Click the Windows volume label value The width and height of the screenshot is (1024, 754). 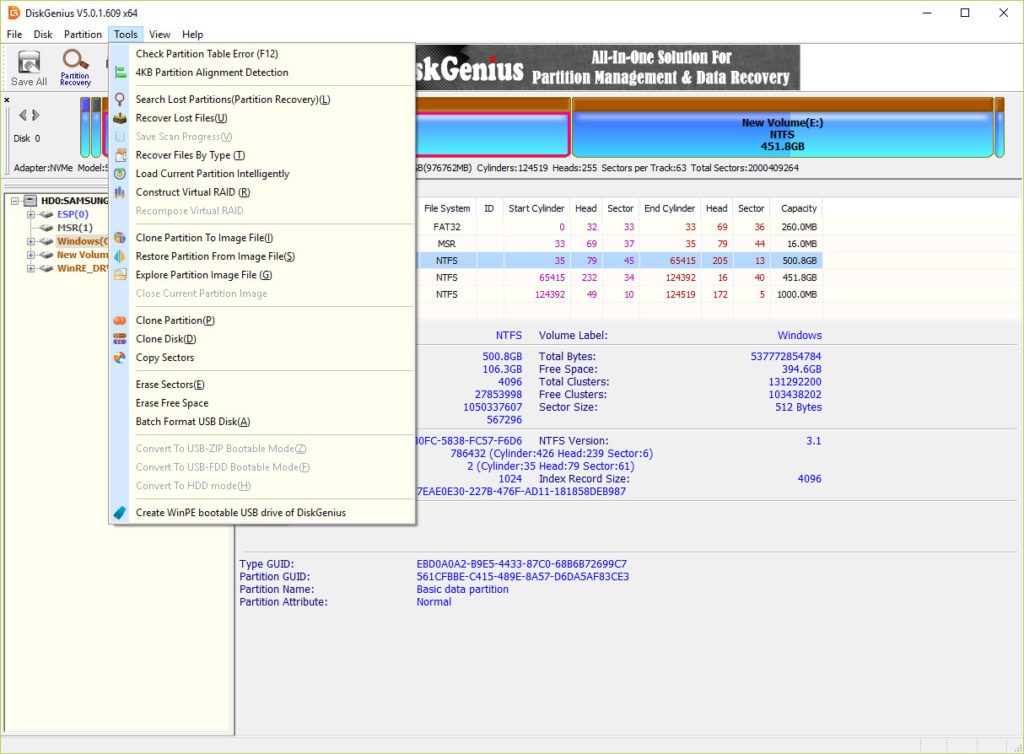[x=799, y=336]
